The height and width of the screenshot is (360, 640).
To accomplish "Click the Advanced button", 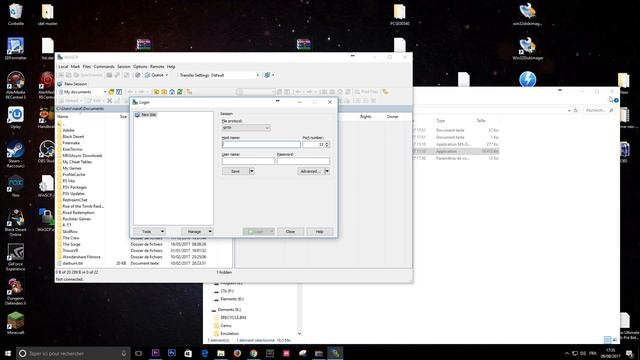I will [x=311, y=171].
